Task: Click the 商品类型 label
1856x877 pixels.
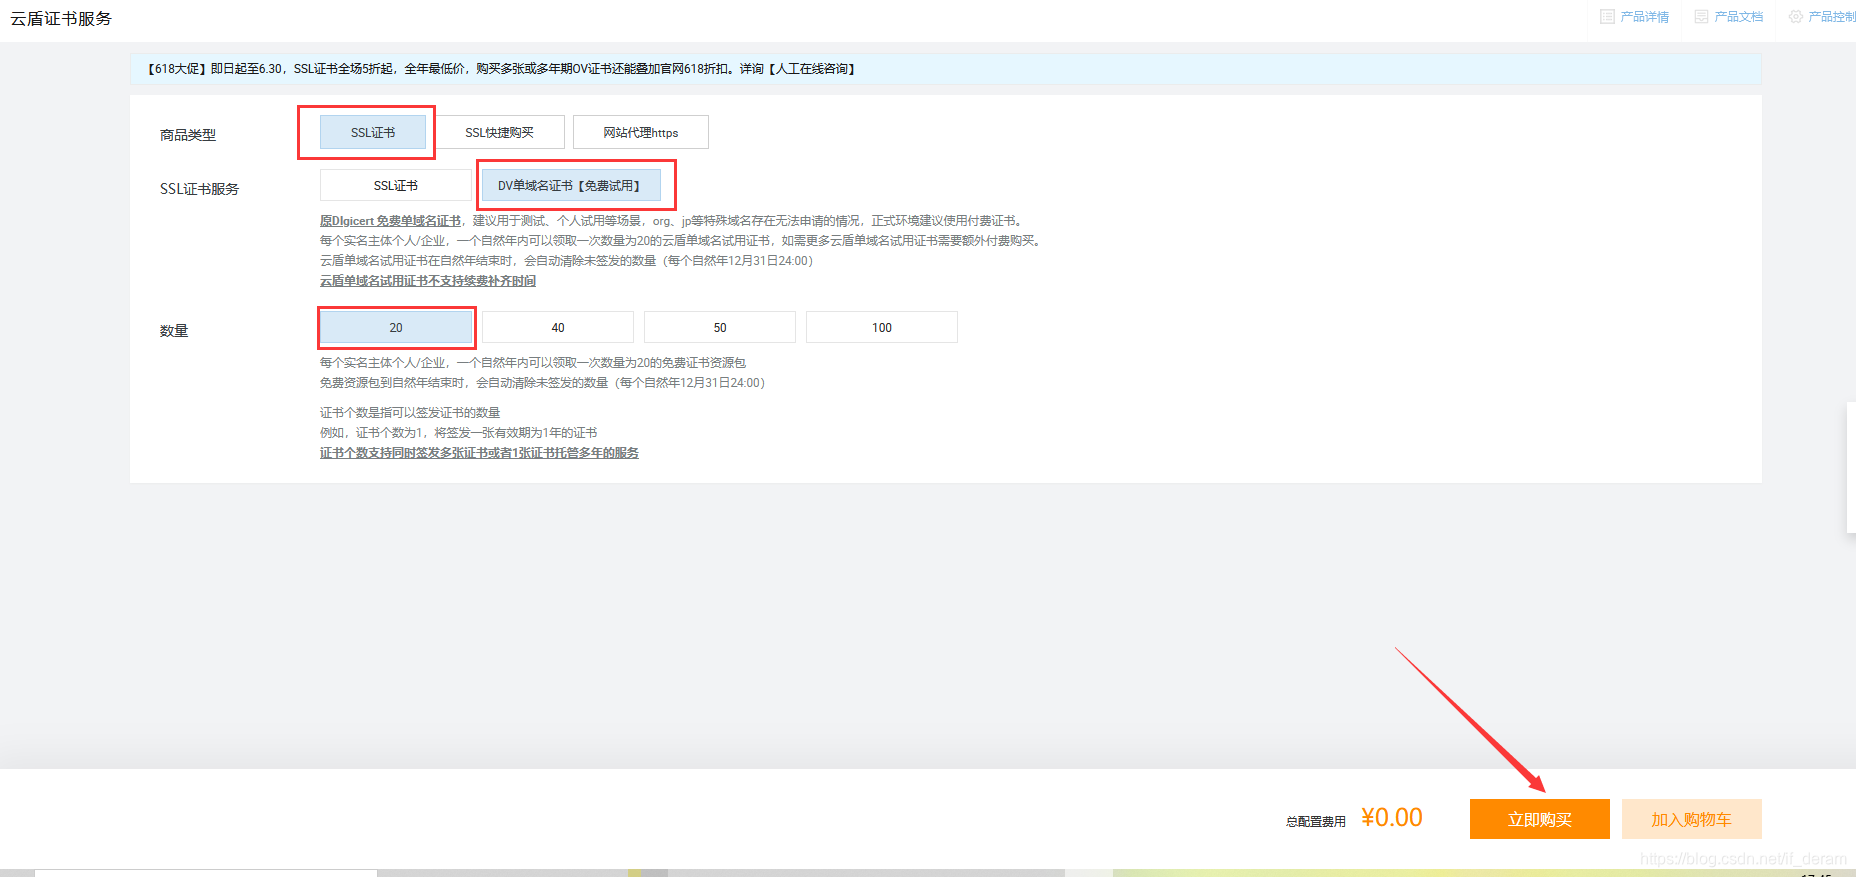Action: (188, 134)
